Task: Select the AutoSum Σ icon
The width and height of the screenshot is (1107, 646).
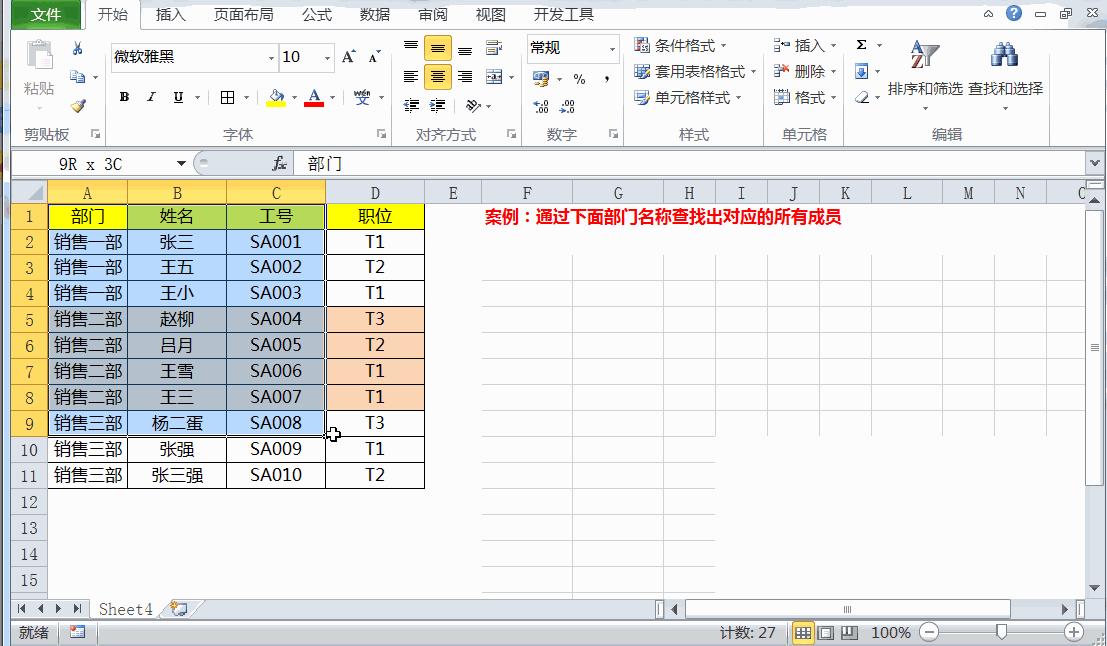Action: pos(861,45)
